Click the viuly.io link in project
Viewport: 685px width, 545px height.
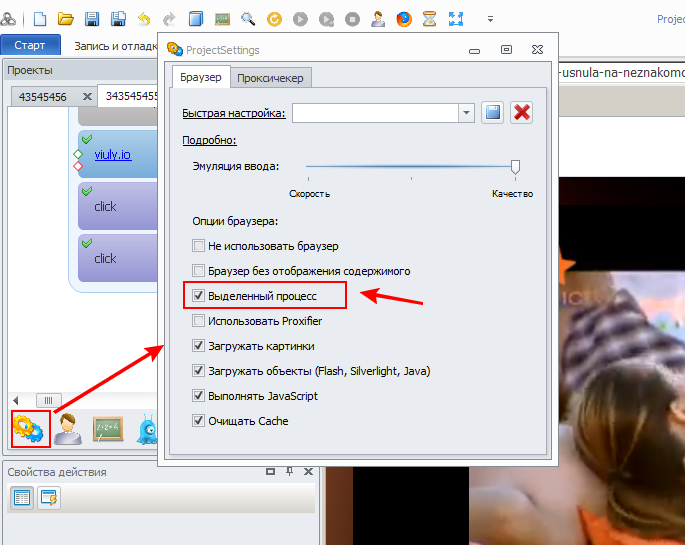point(112,155)
